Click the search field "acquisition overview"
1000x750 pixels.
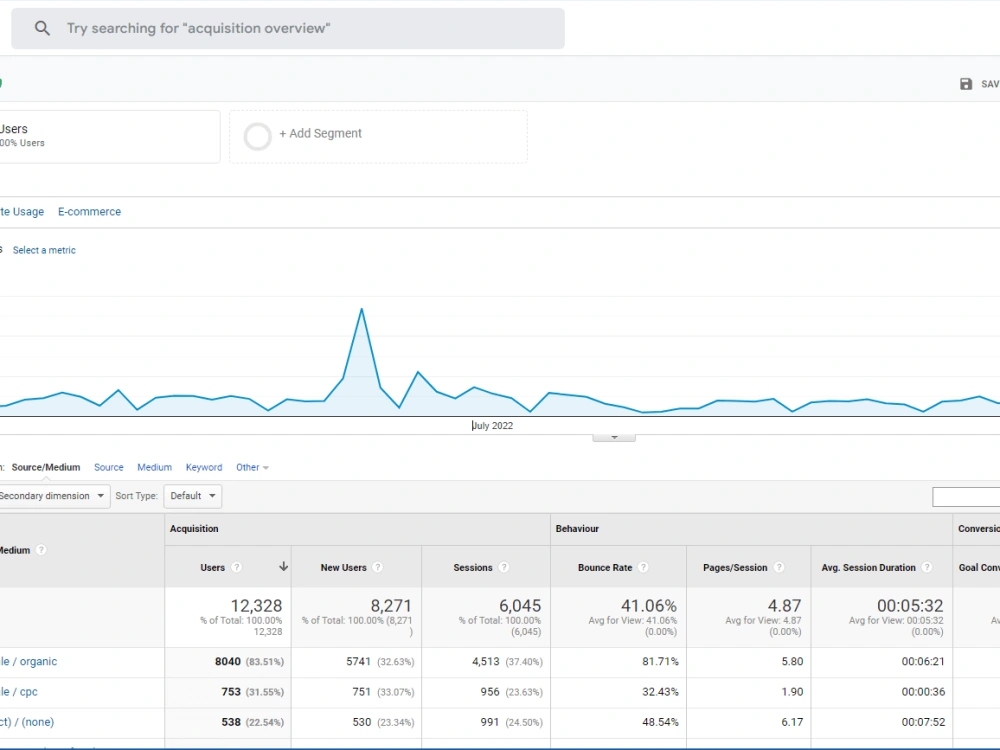pyautogui.click(x=288, y=29)
